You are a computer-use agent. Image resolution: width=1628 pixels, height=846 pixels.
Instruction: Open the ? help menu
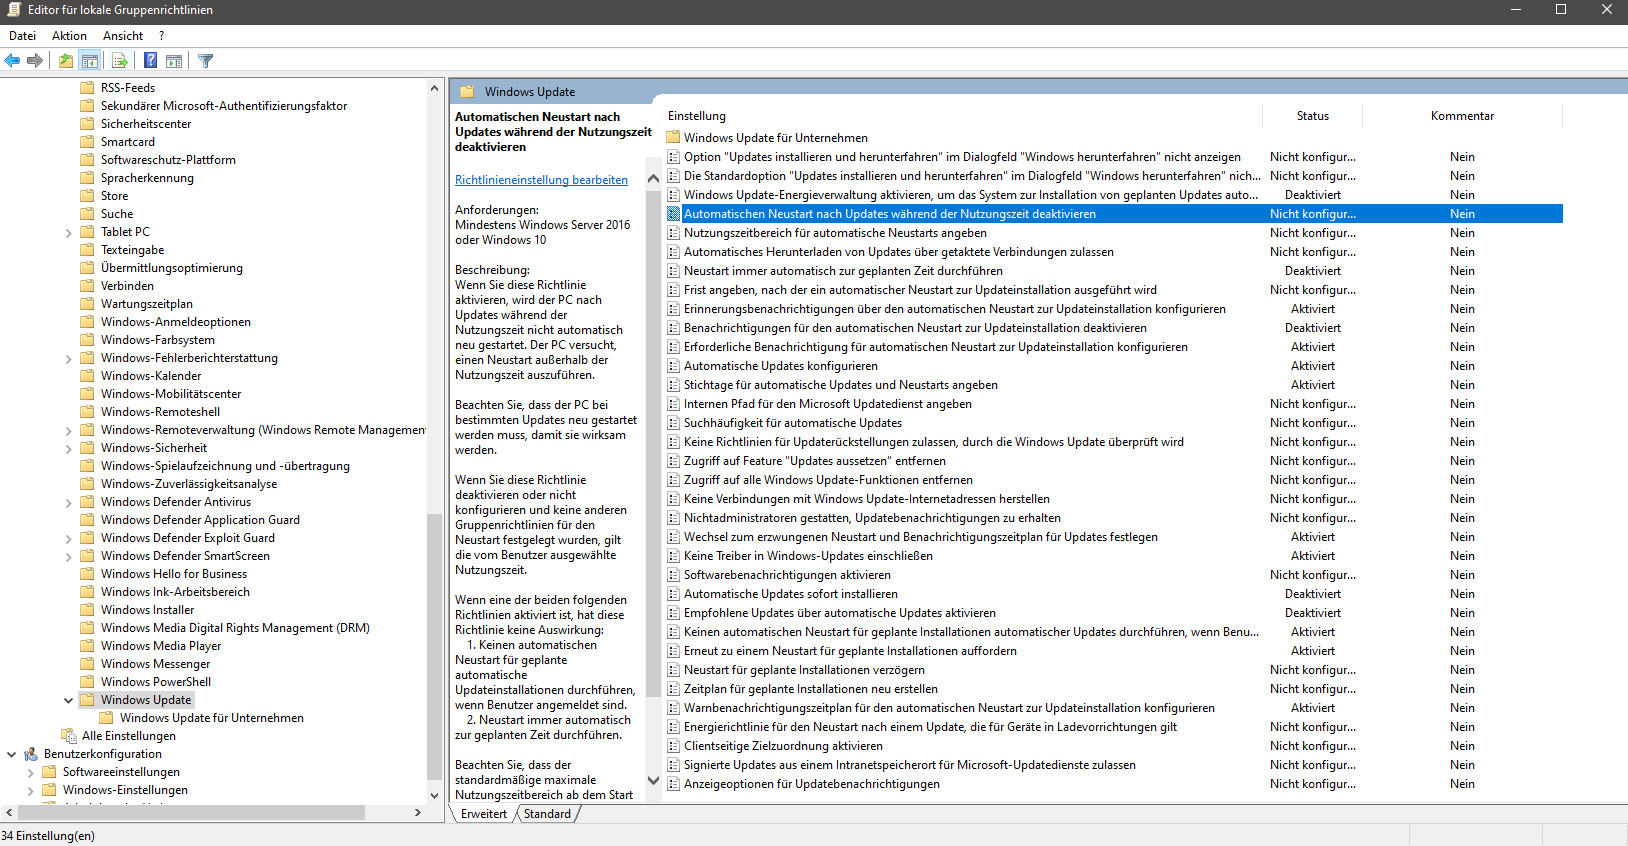[161, 36]
